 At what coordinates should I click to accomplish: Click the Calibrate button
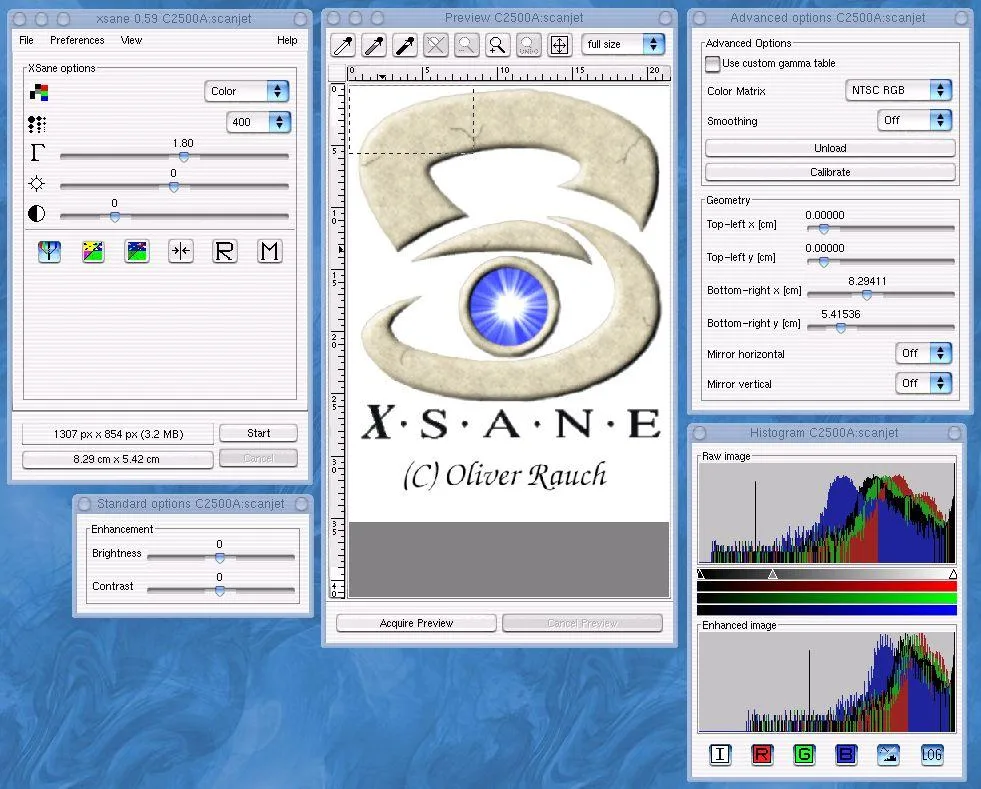pos(830,172)
